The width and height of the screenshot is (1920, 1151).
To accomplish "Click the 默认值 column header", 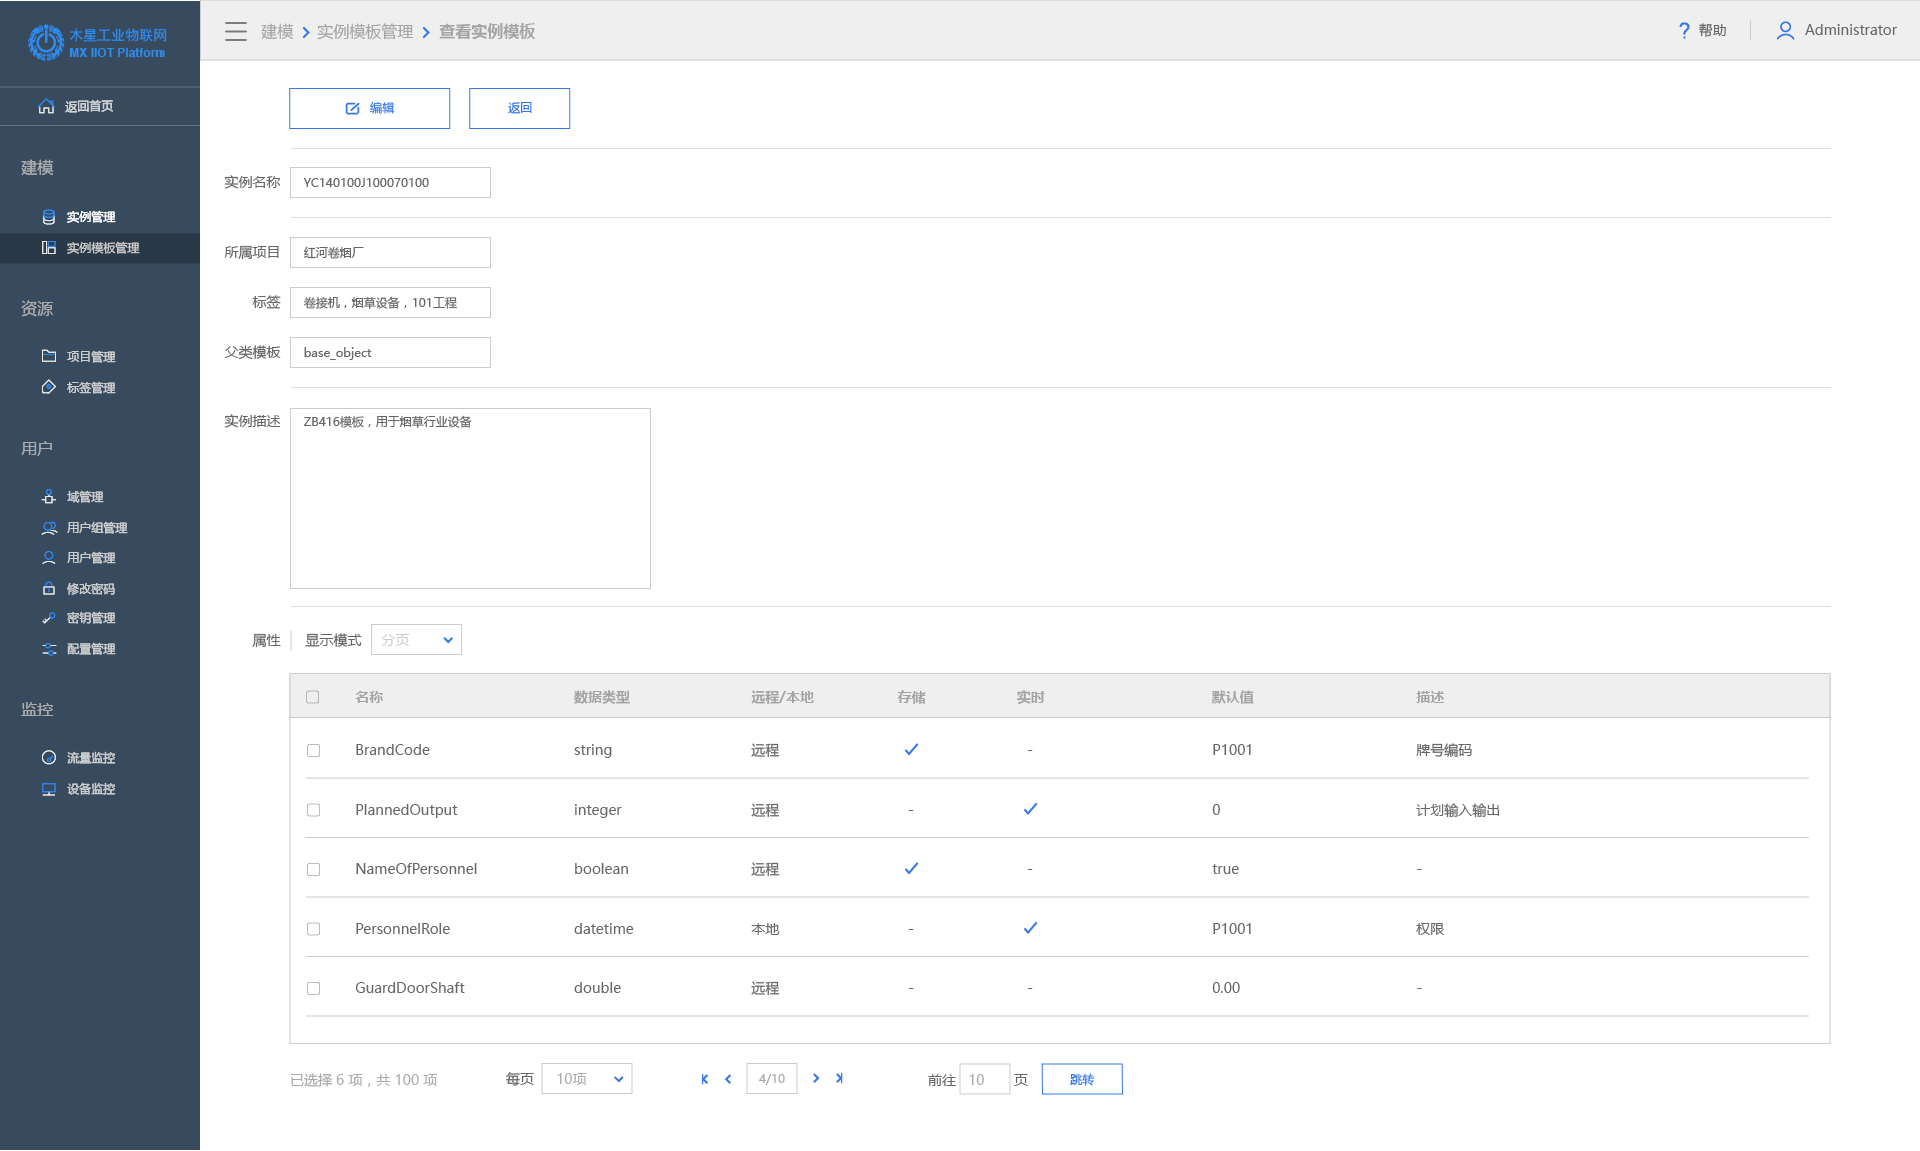I will [1233, 697].
